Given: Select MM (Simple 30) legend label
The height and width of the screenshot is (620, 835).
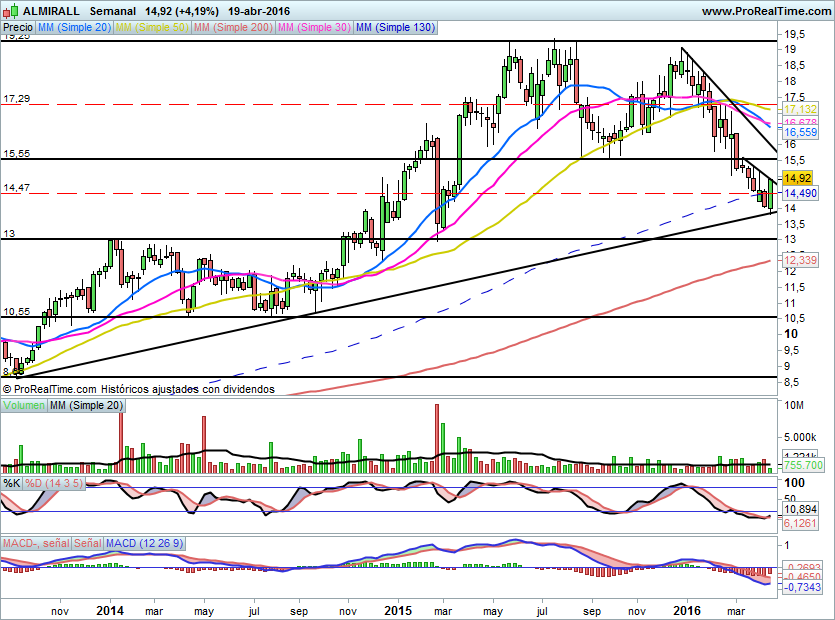Looking at the screenshot, I should [x=314, y=27].
